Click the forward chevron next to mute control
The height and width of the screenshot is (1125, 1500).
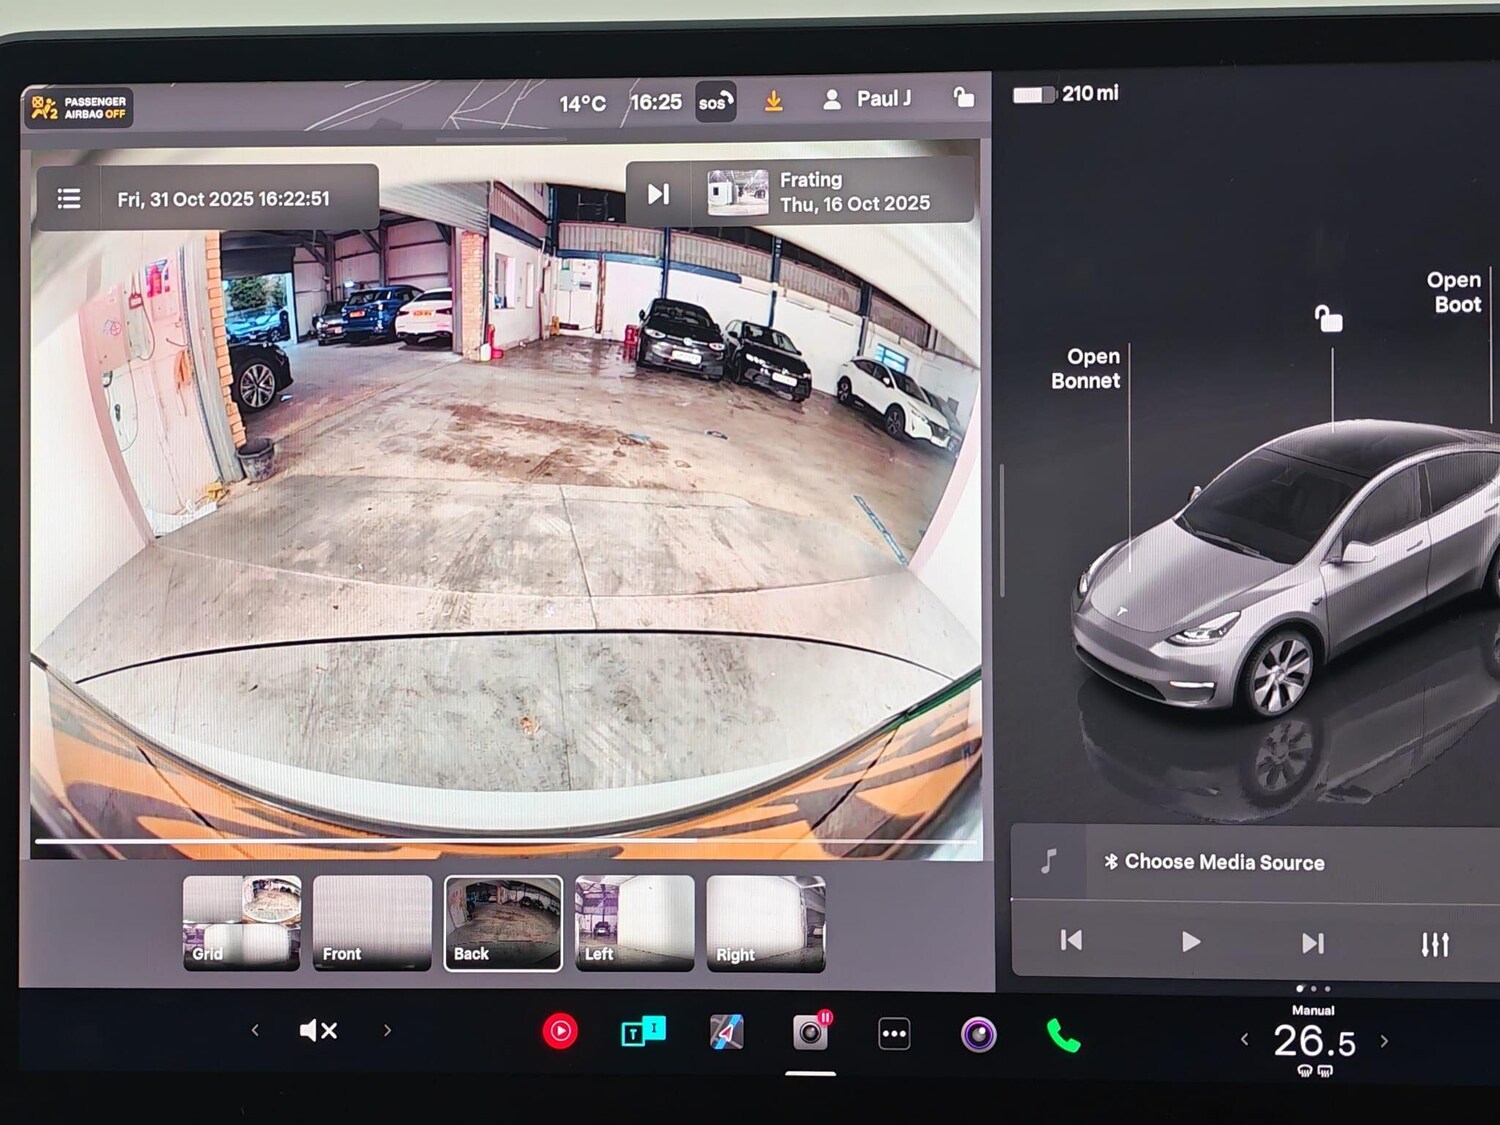click(387, 1030)
